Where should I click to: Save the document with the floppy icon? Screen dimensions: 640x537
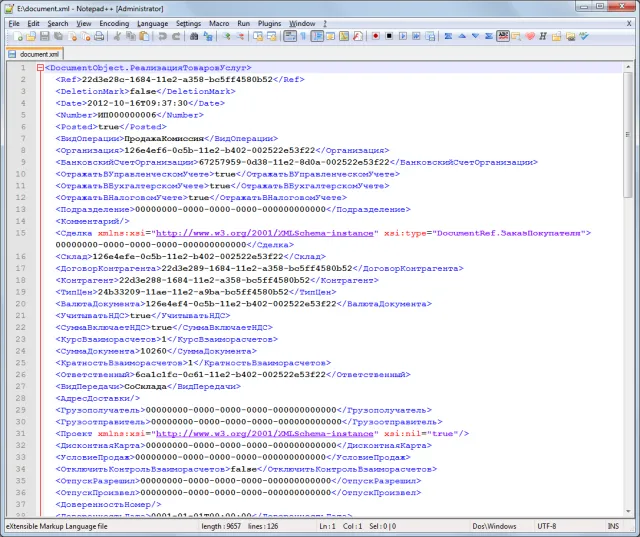click(x=44, y=36)
